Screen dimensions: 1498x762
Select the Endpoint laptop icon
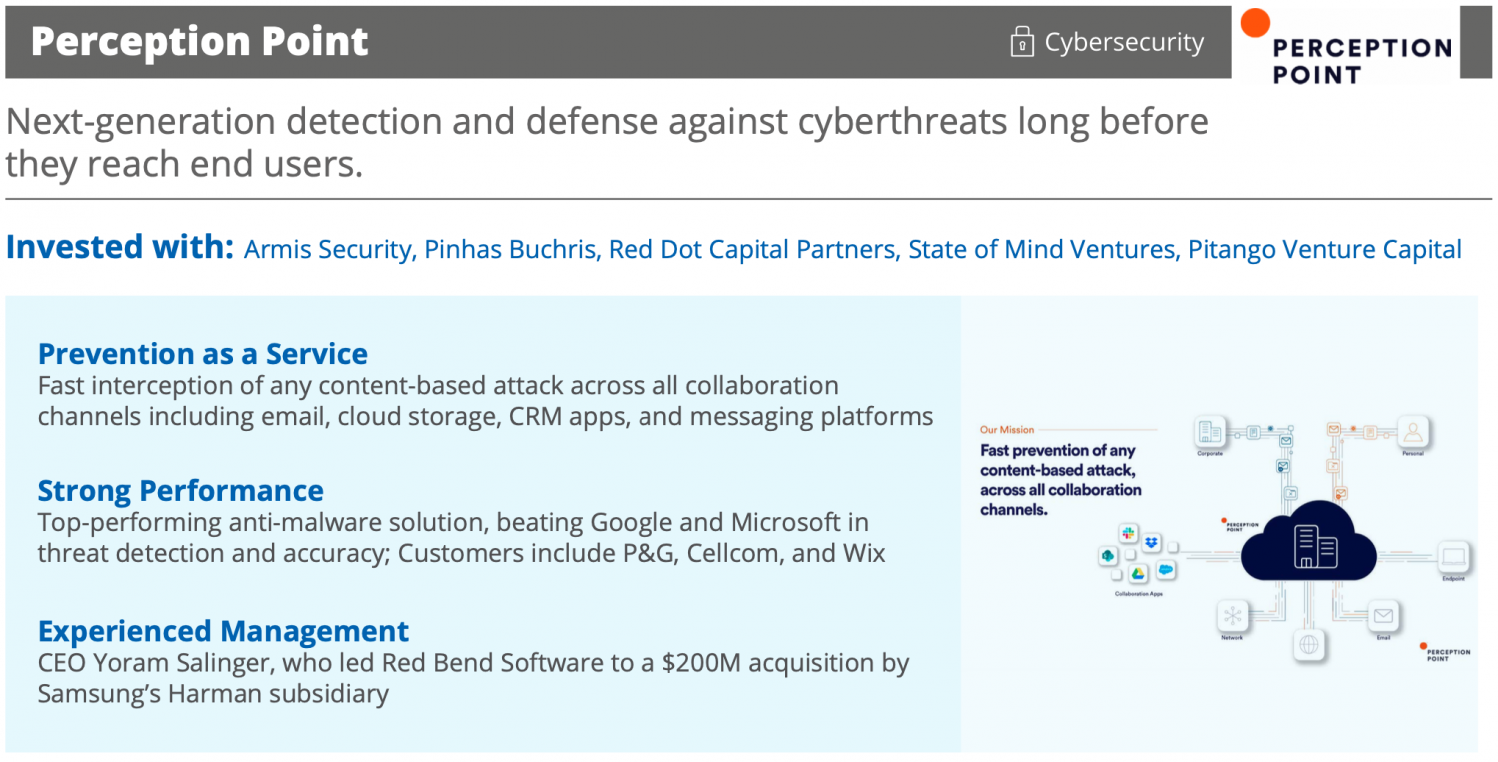(1453, 557)
